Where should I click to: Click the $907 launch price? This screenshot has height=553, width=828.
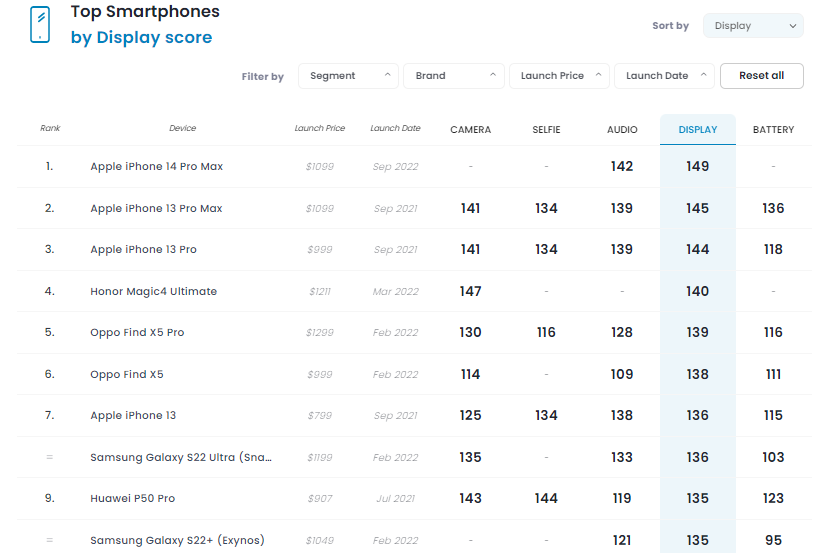pos(319,499)
